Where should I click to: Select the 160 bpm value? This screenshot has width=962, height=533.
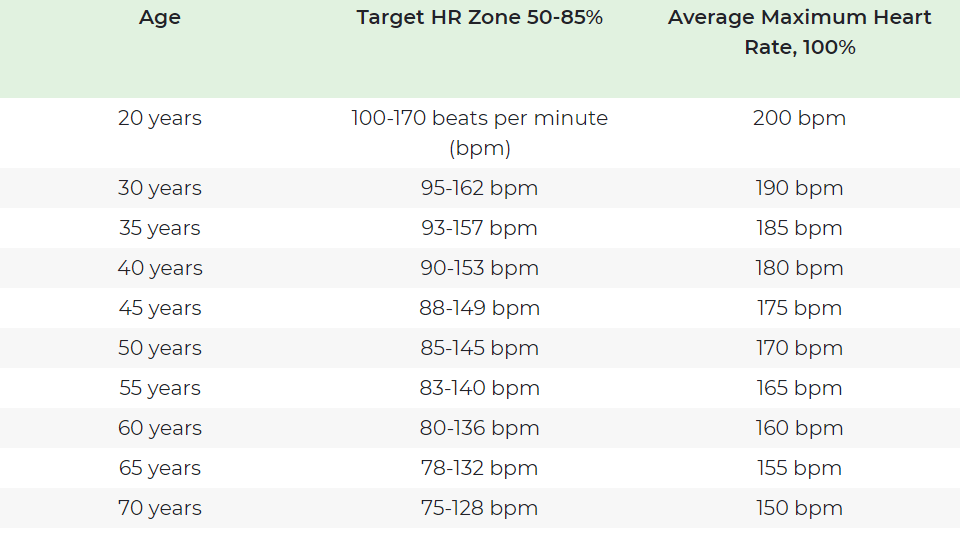[x=799, y=428]
